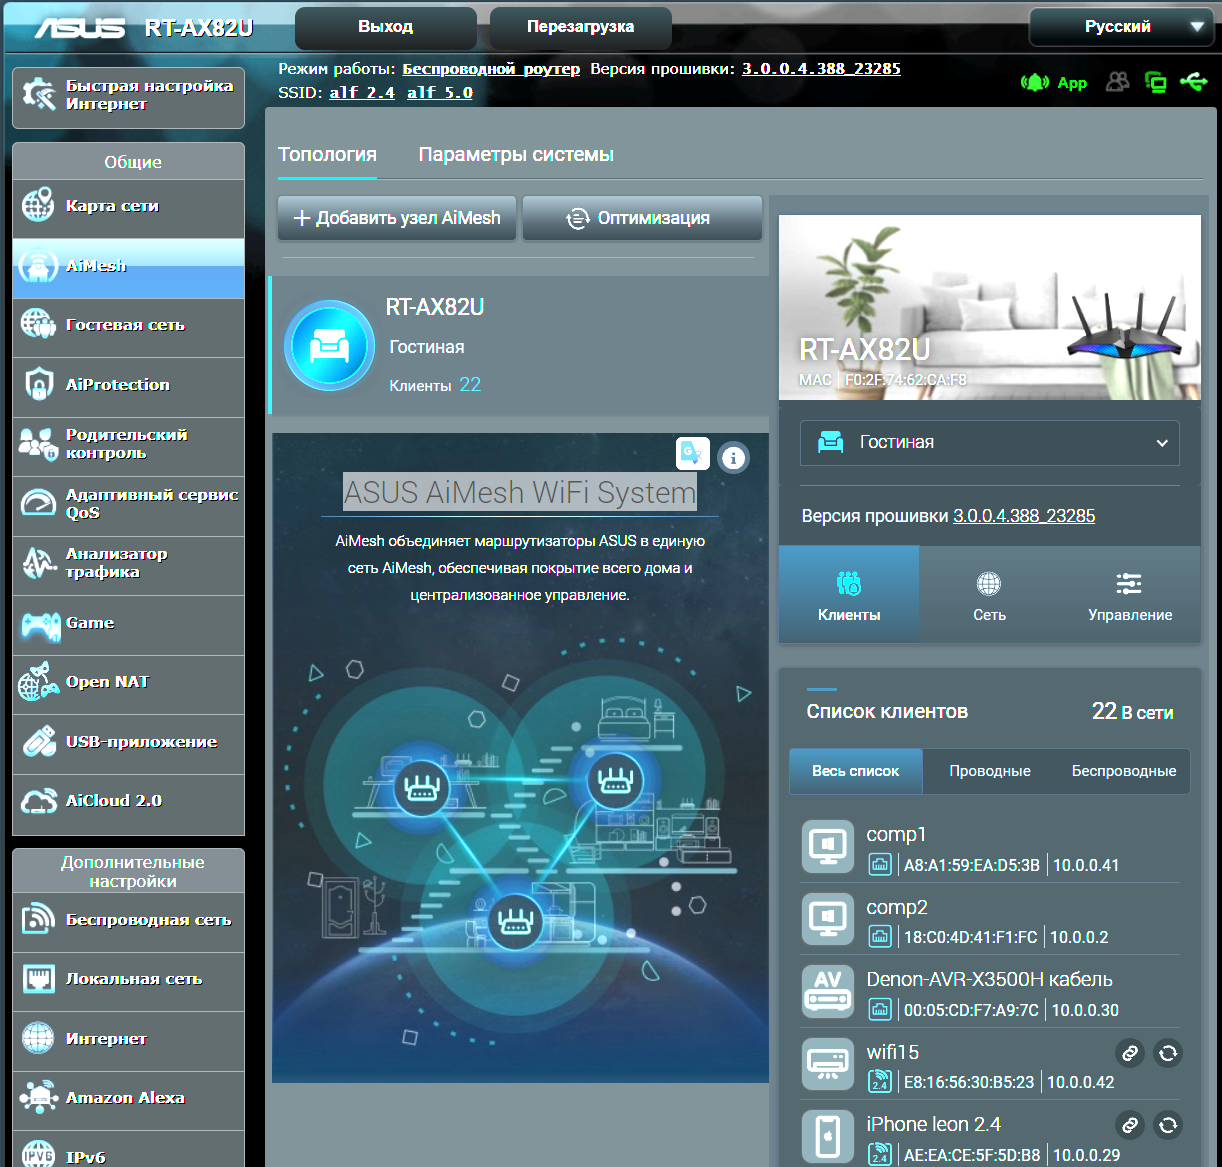Open firmware version link in header

tap(821, 69)
